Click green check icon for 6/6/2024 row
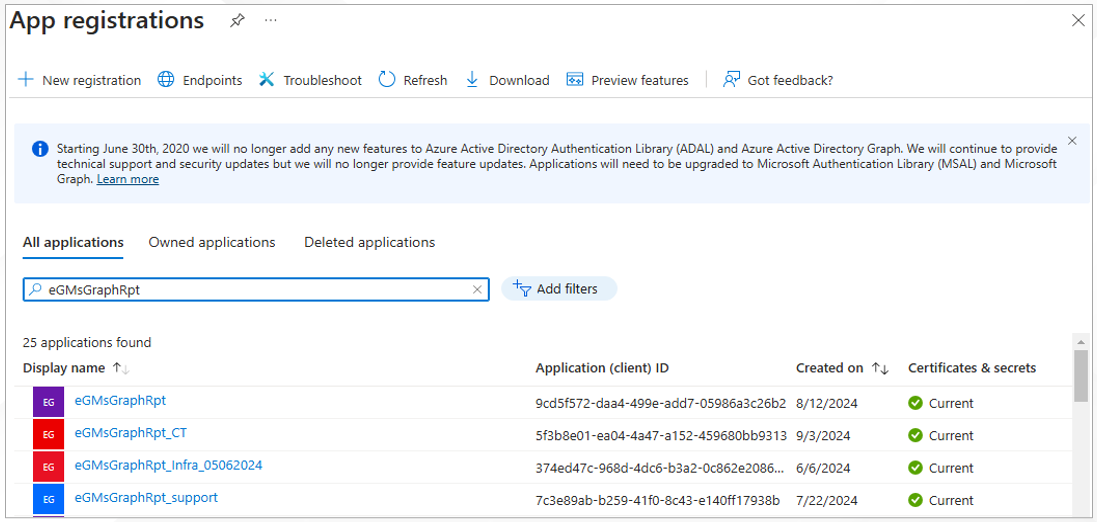Screen dimensions: 1097x522 (x=915, y=467)
